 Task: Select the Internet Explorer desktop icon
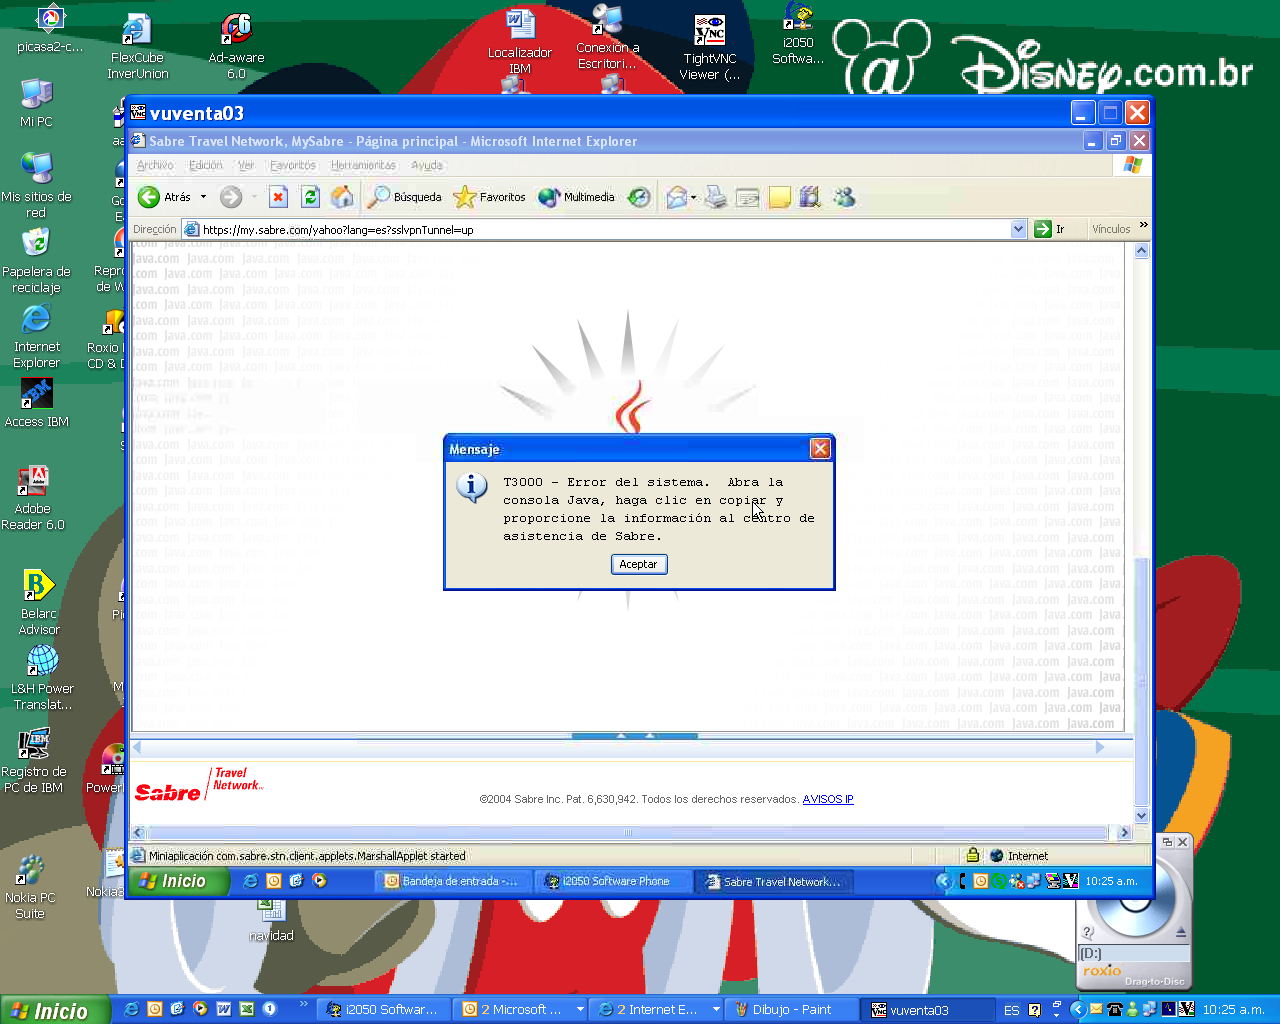(36, 336)
